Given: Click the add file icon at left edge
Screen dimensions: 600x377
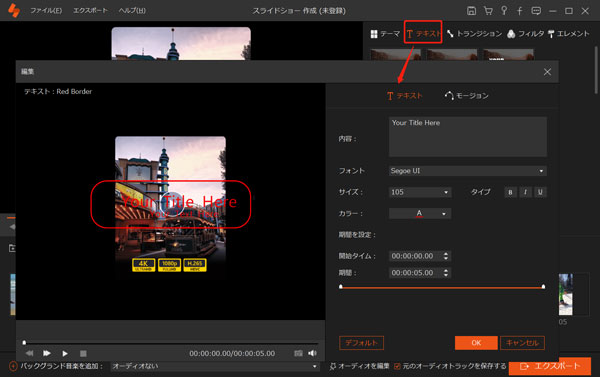Looking at the screenshot, I should click(12, 248).
